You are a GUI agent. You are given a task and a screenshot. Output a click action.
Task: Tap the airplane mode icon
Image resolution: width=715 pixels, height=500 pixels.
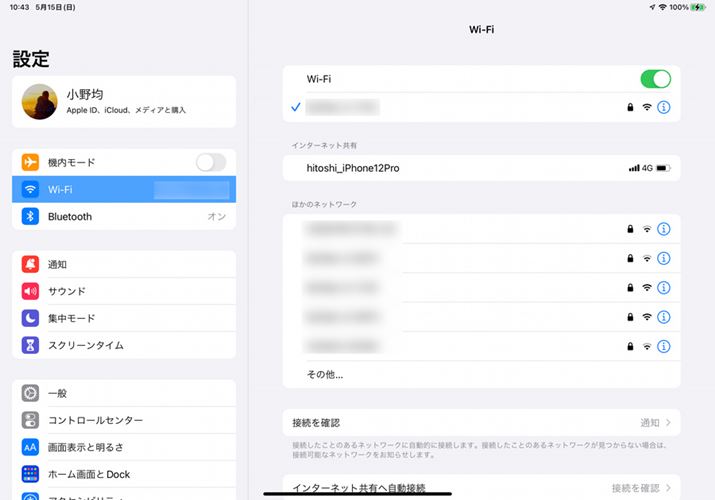30,162
